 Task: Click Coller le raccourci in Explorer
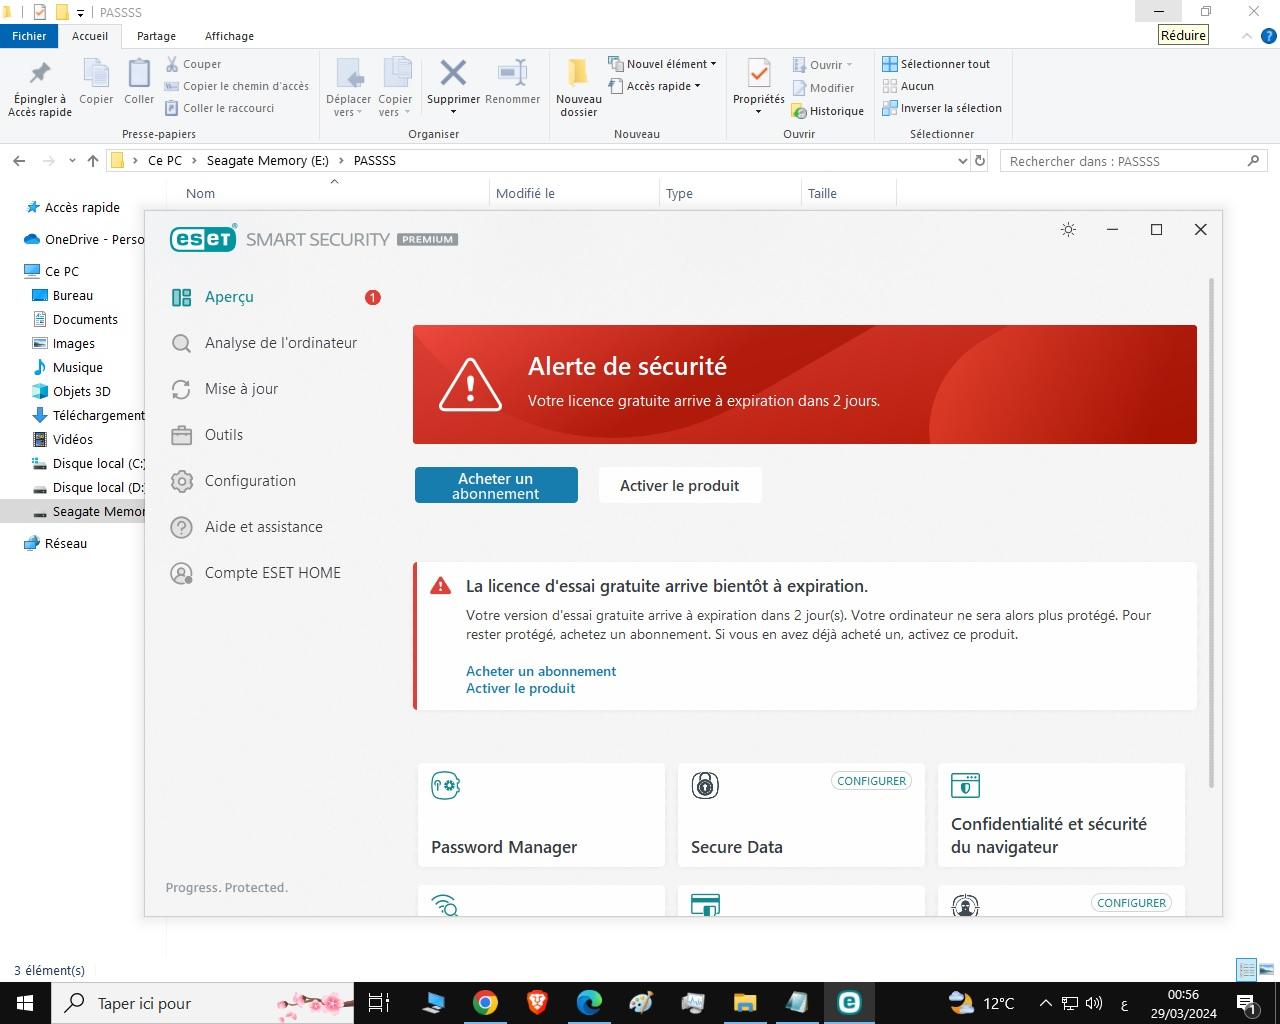tap(220, 108)
